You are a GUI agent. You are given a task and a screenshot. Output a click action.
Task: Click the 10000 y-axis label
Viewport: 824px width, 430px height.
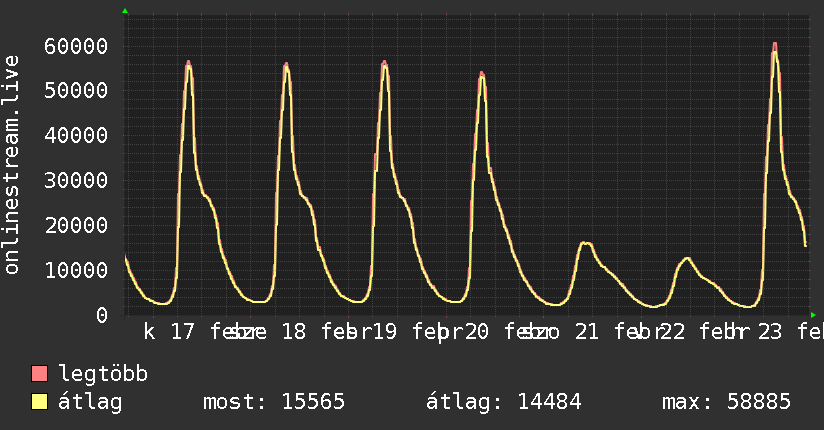click(x=76, y=270)
